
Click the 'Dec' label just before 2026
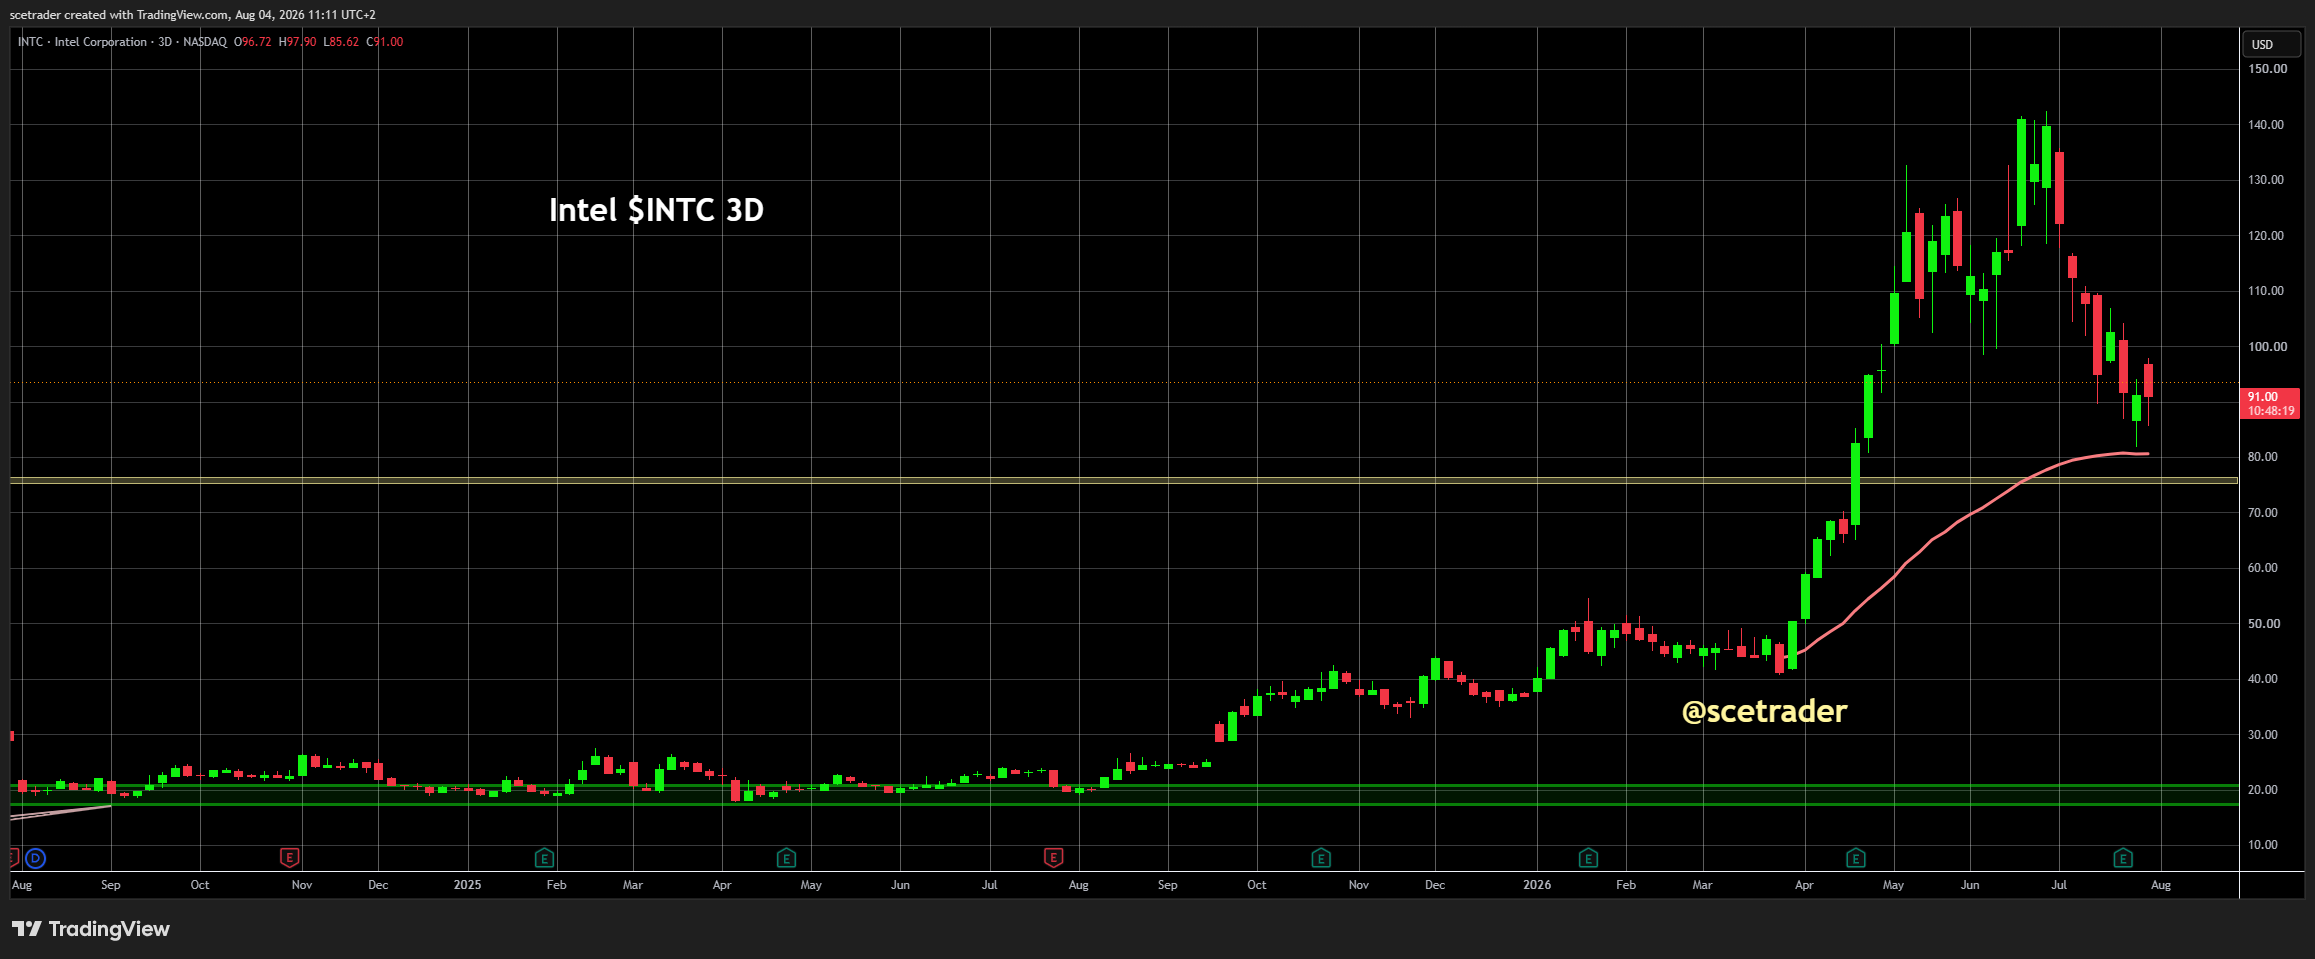[1435, 885]
